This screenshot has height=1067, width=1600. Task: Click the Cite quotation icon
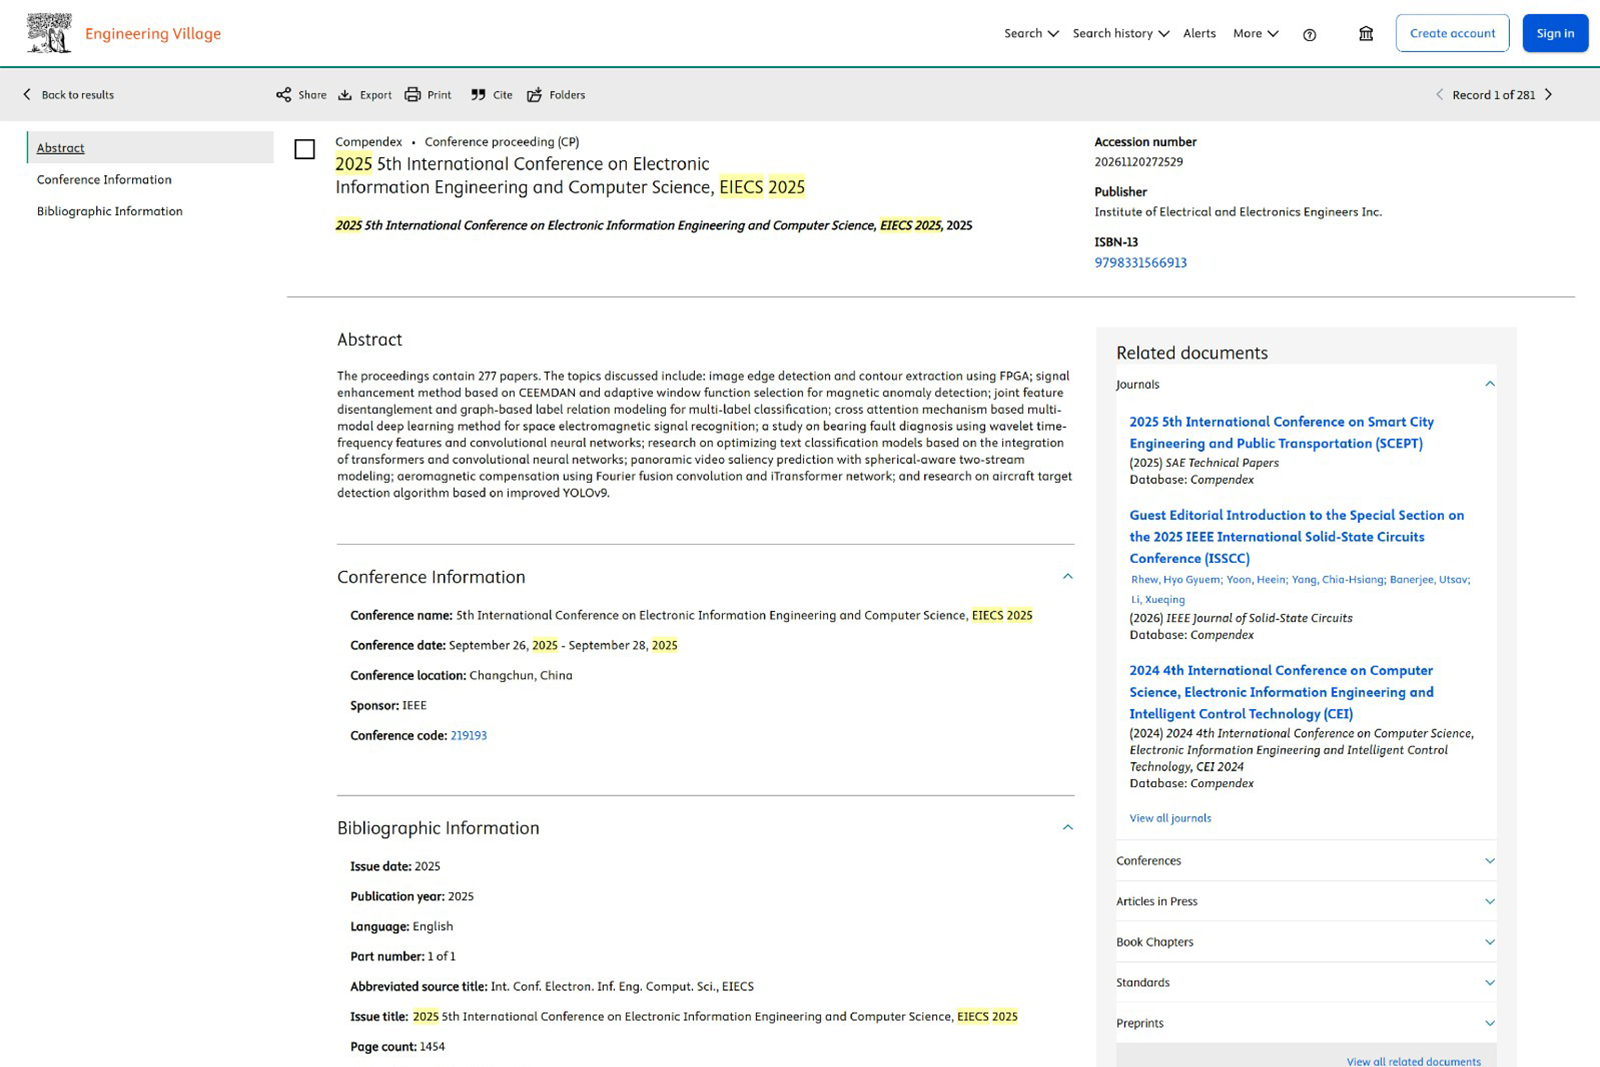(x=478, y=95)
